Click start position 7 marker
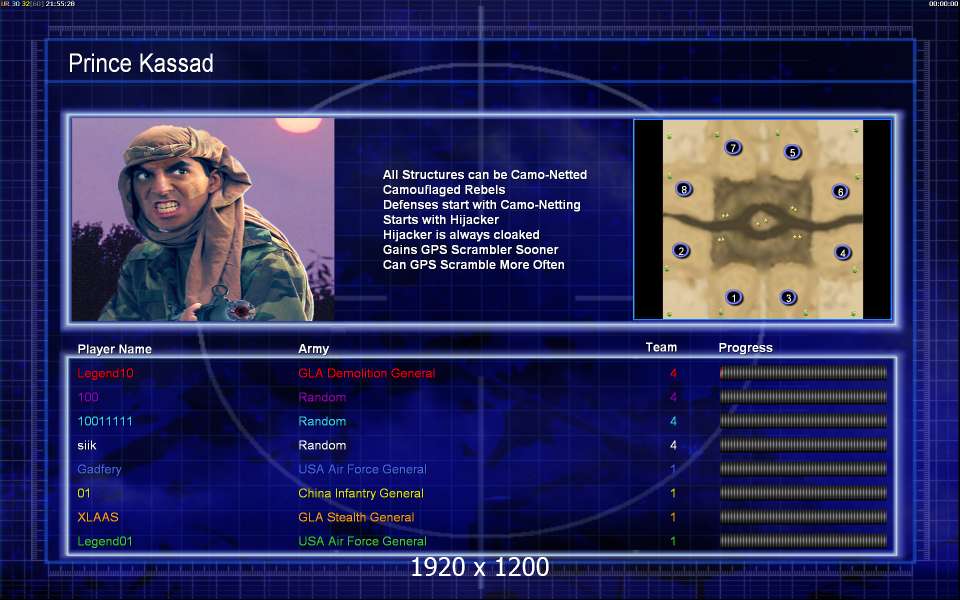The width and height of the screenshot is (960, 600). (733, 148)
